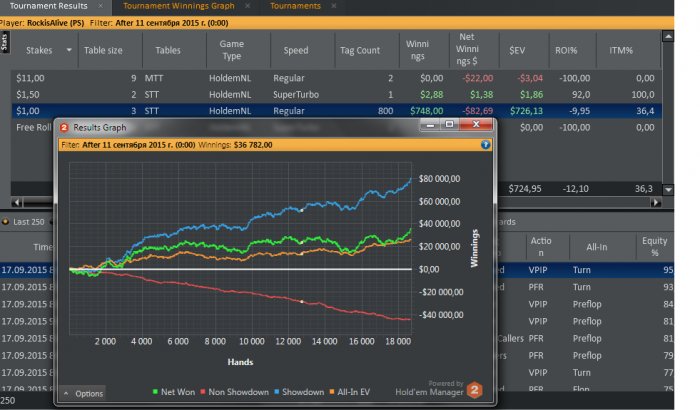Select the $11,00 MTT row

[336, 78]
